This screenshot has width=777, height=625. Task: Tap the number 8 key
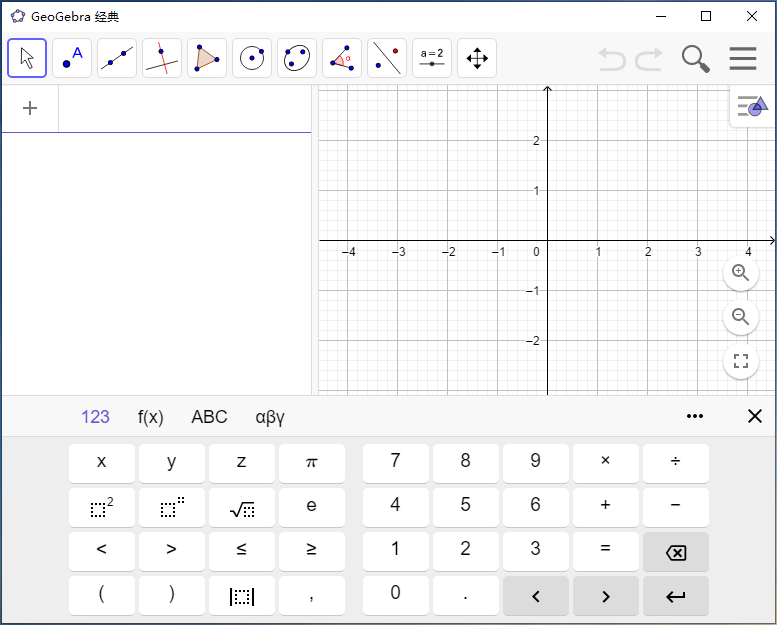click(x=466, y=463)
